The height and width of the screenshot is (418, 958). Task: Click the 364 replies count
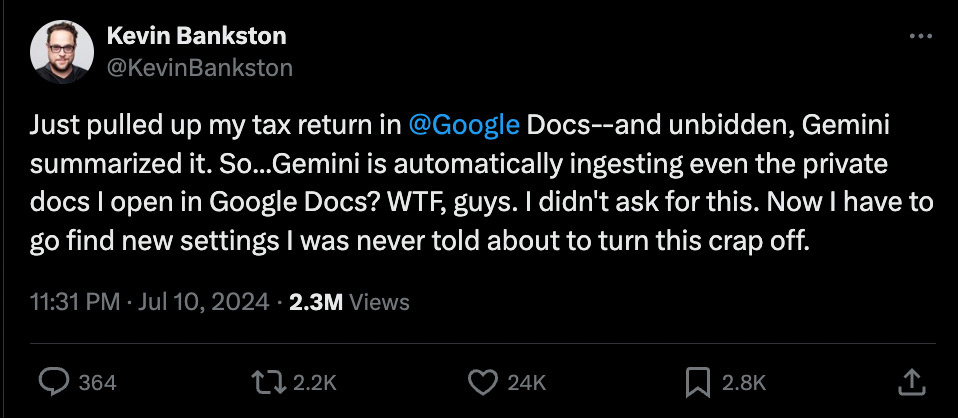(97, 382)
